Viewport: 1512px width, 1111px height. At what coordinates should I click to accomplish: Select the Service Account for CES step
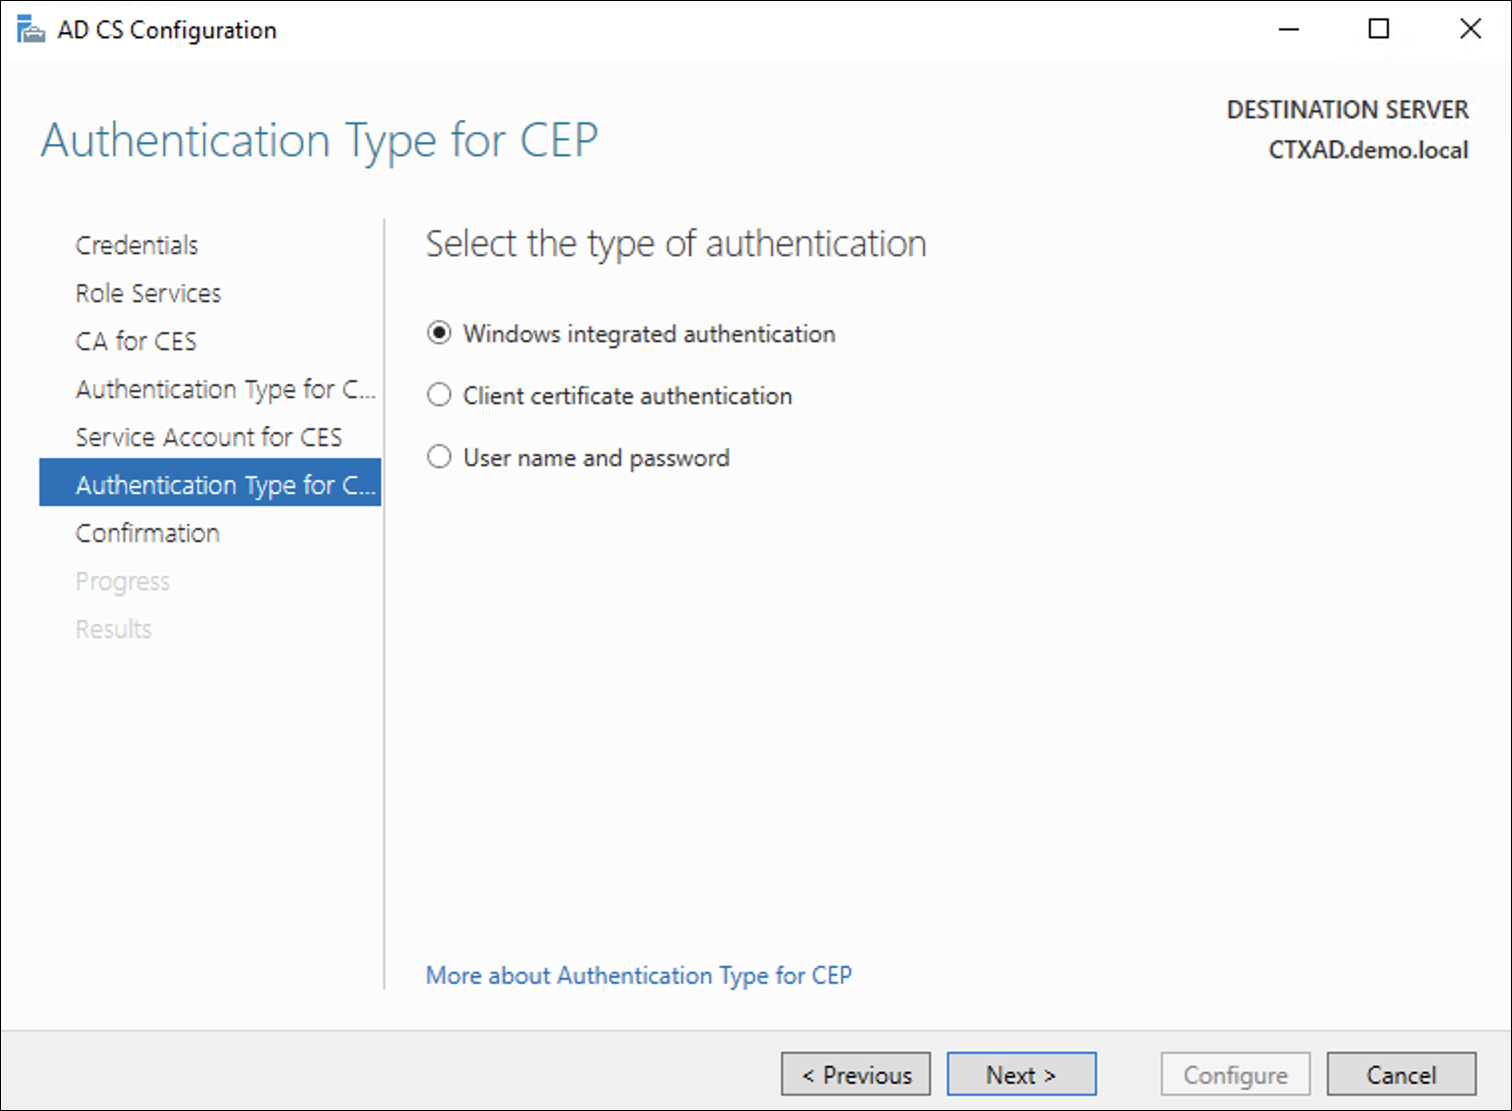click(209, 437)
